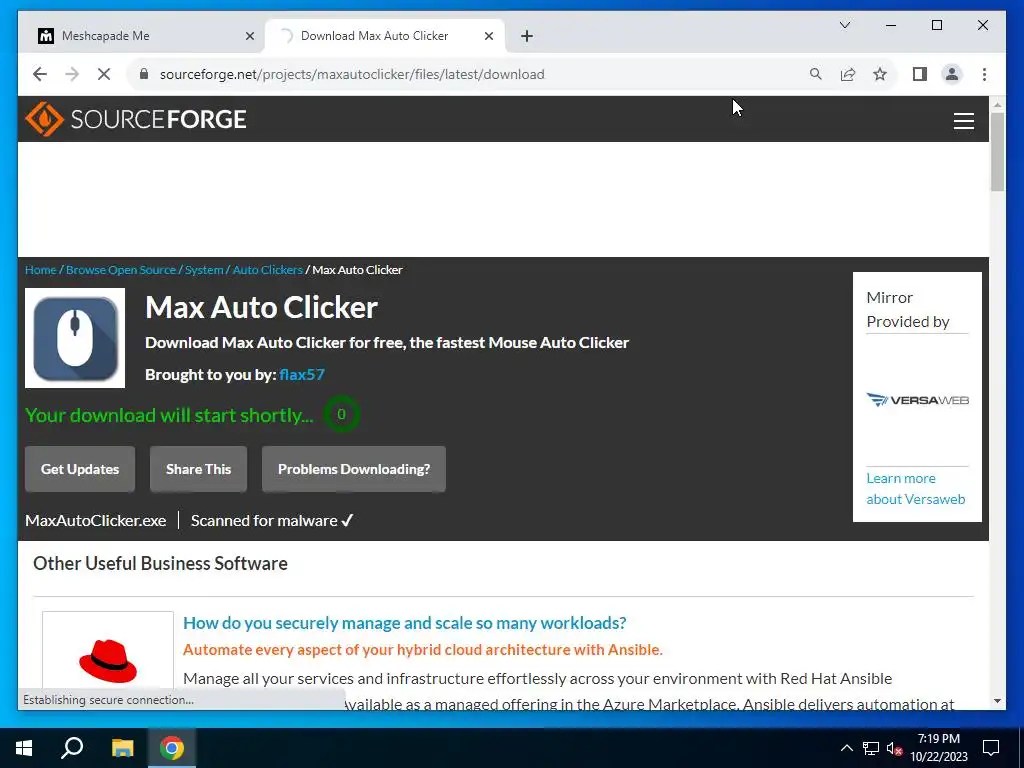This screenshot has width=1024, height=768.
Task: Click the browser forward arrow
Action: tap(72, 74)
